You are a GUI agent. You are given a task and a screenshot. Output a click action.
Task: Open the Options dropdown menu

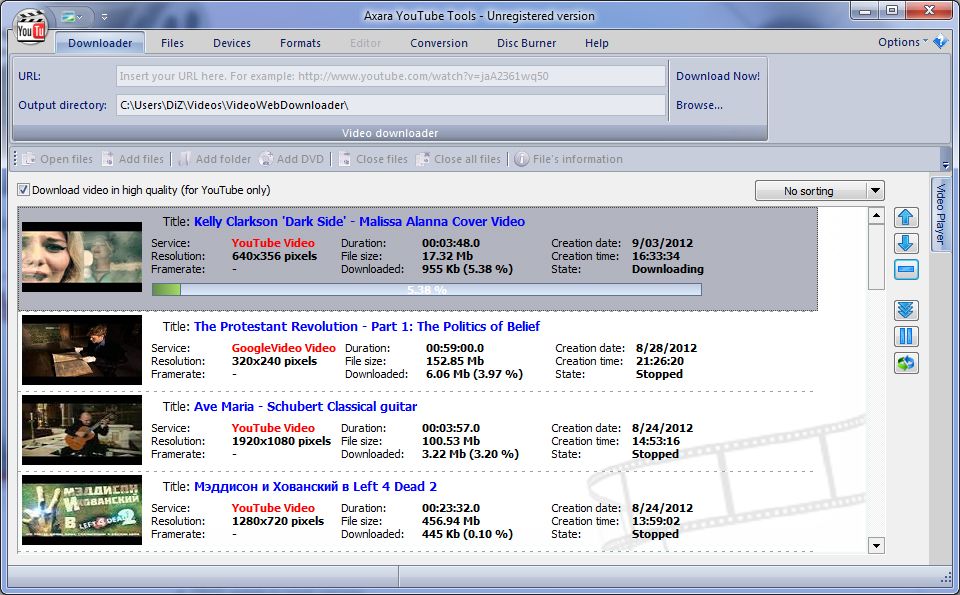[902, 42]
